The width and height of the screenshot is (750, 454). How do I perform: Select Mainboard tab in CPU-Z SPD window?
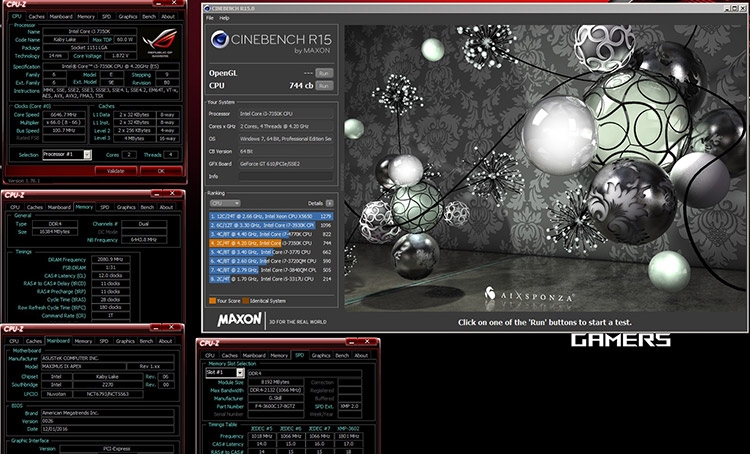click(254, 355)
